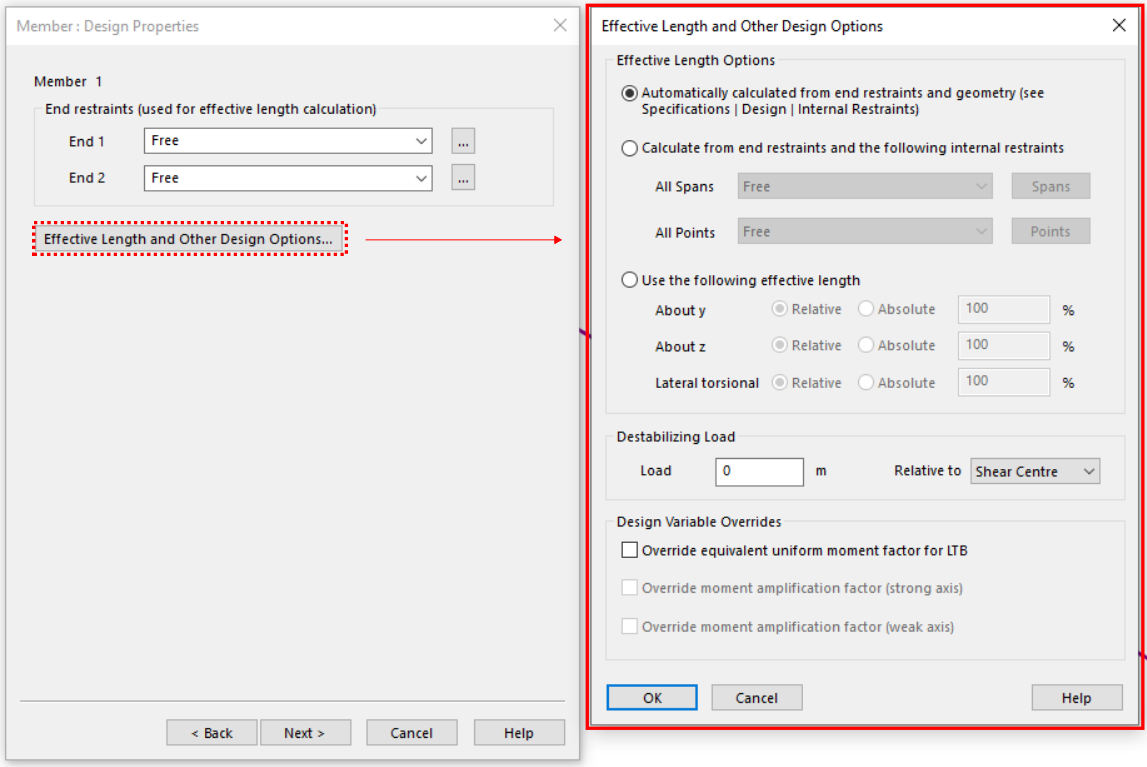Expand the Relative to Shear Centre dropdown
This screenshot has height=767, width=1147.
(x=1035, y=471)
